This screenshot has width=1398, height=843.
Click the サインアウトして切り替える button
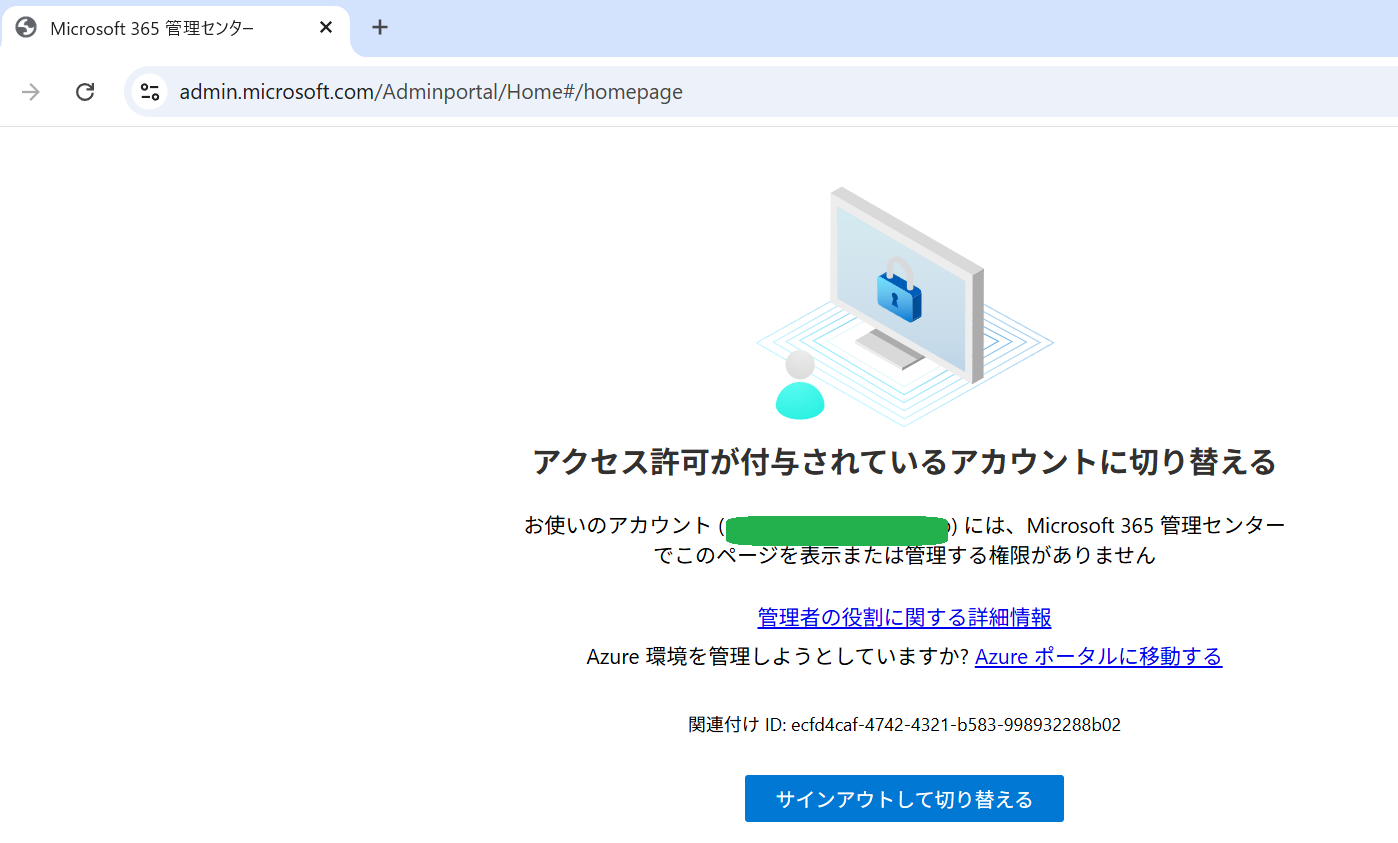[904, 798]
